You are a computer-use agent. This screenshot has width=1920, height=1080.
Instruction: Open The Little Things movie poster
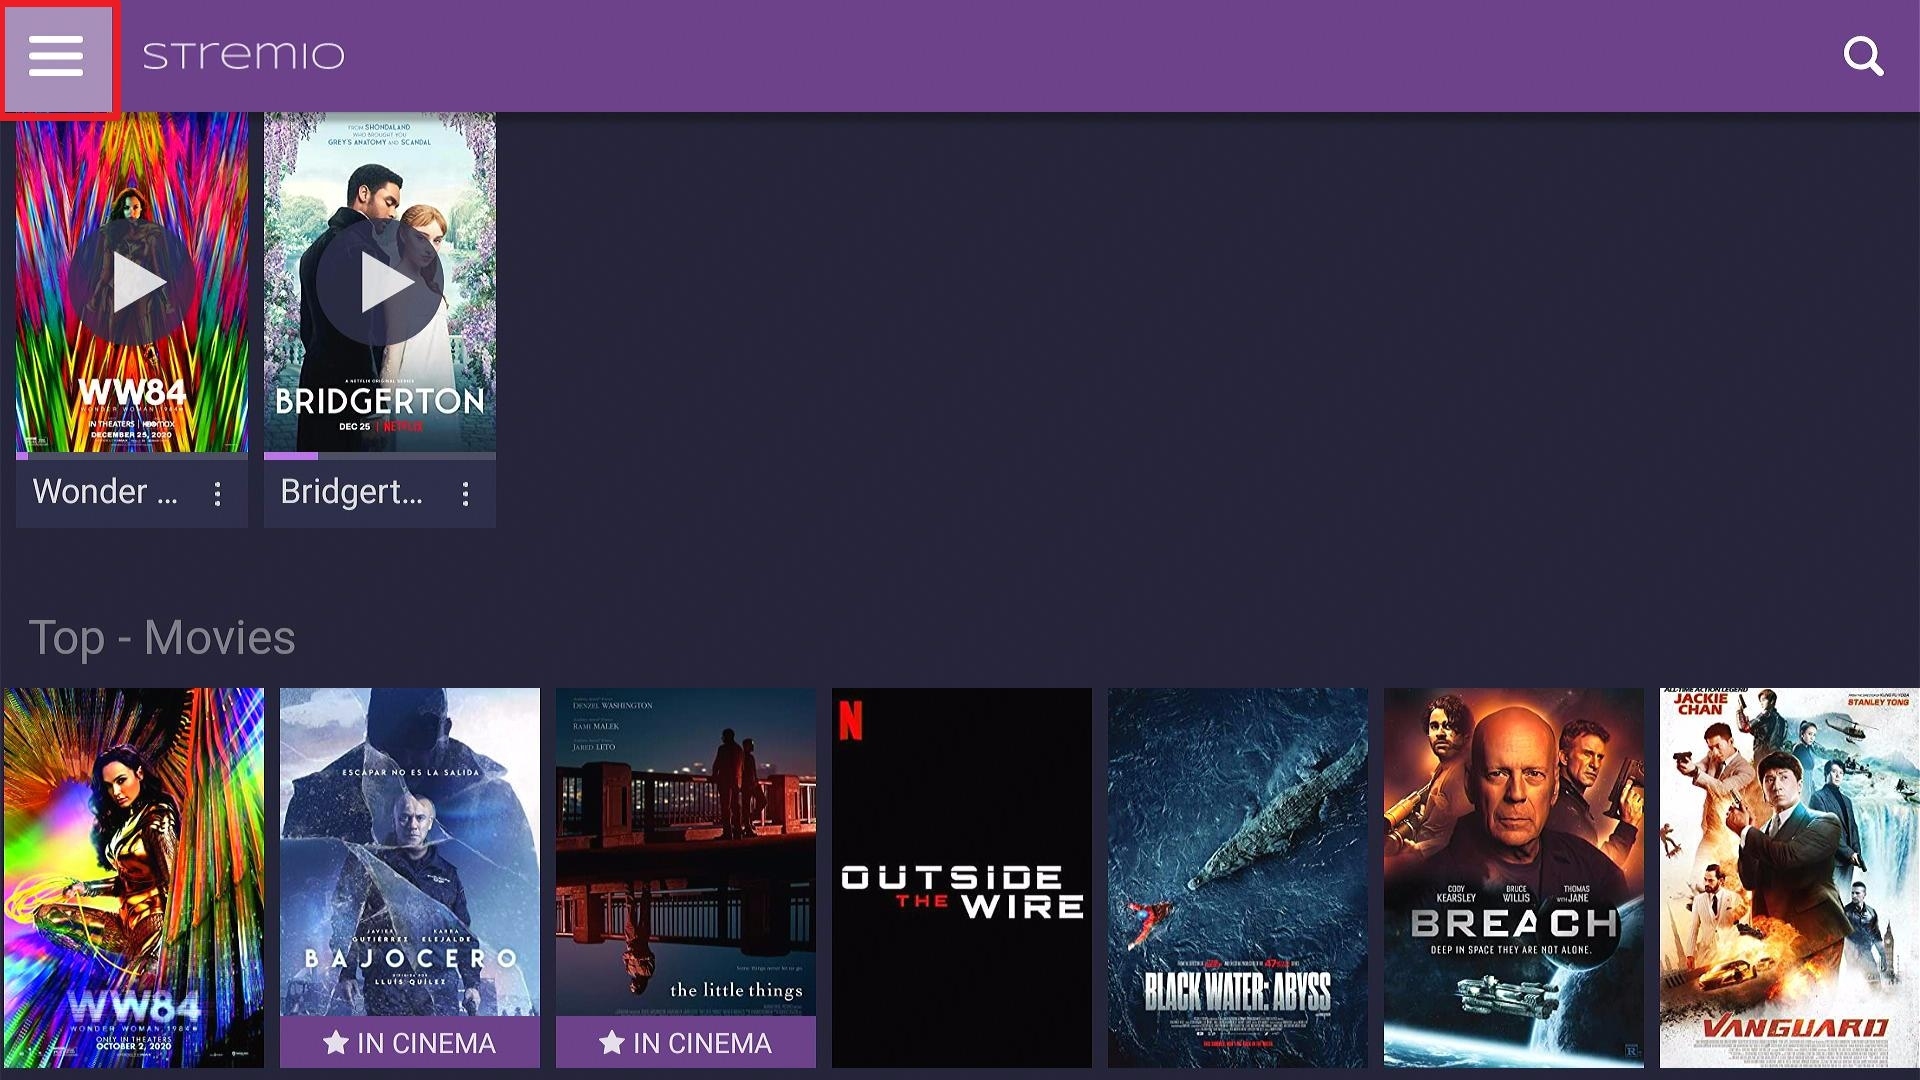pos(686,852)
